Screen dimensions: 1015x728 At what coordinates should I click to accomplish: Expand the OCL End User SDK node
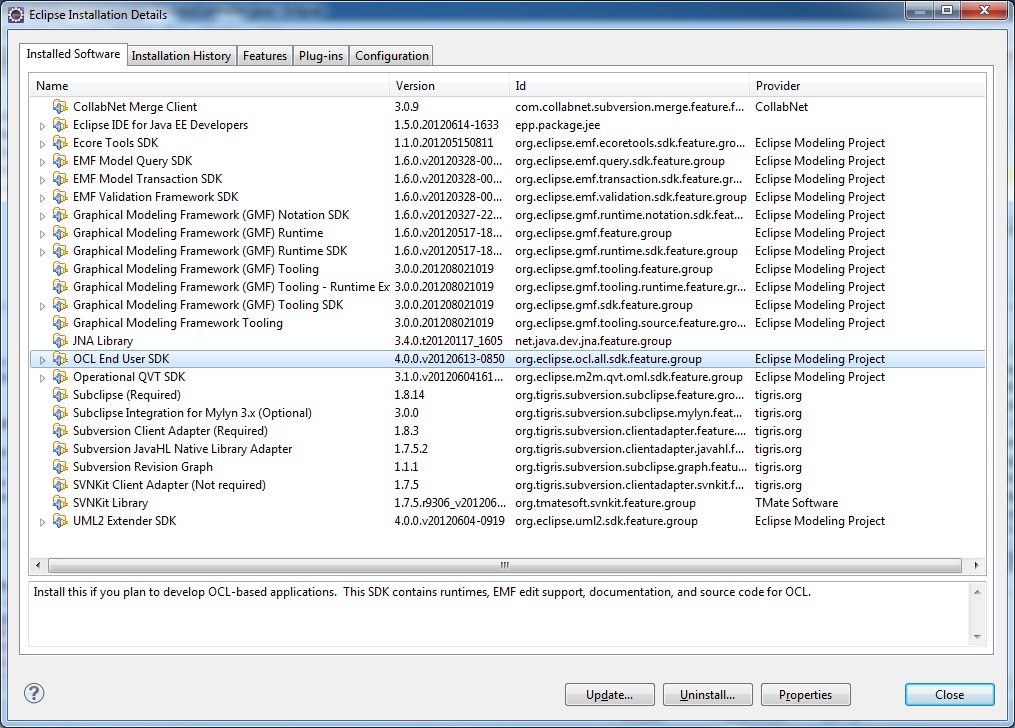point(42,360)
